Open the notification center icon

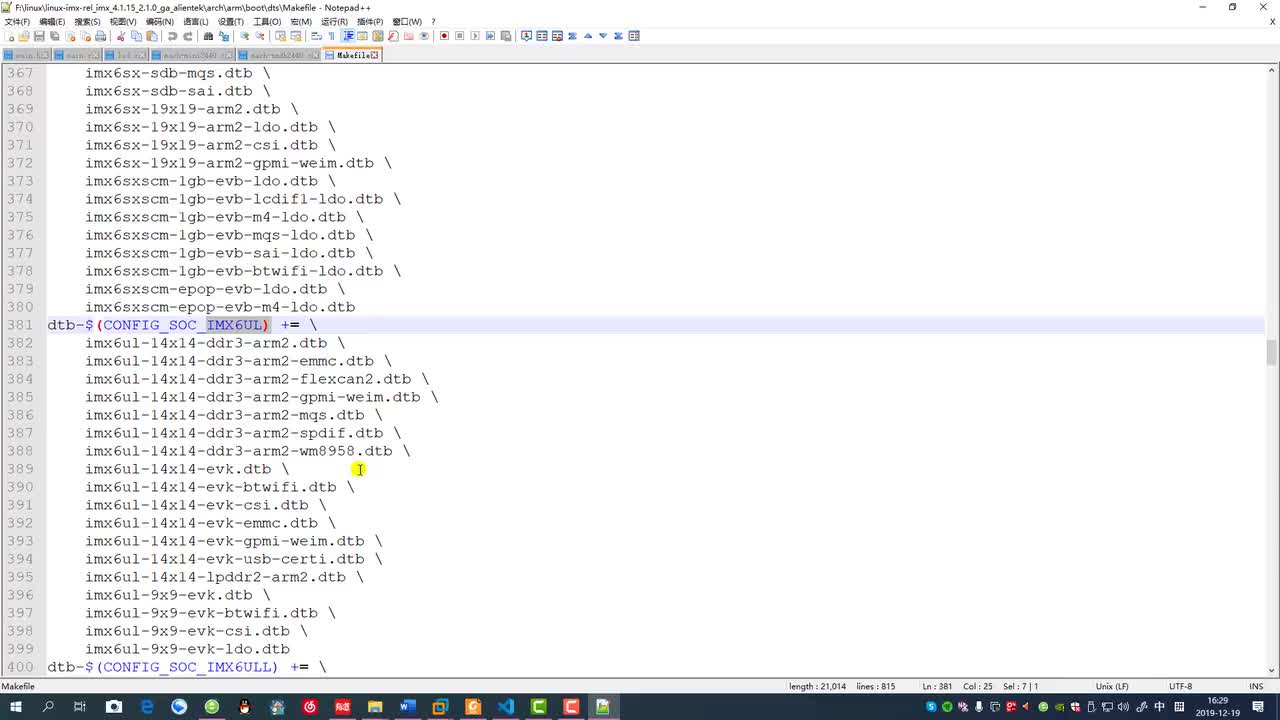point(1258,707)
